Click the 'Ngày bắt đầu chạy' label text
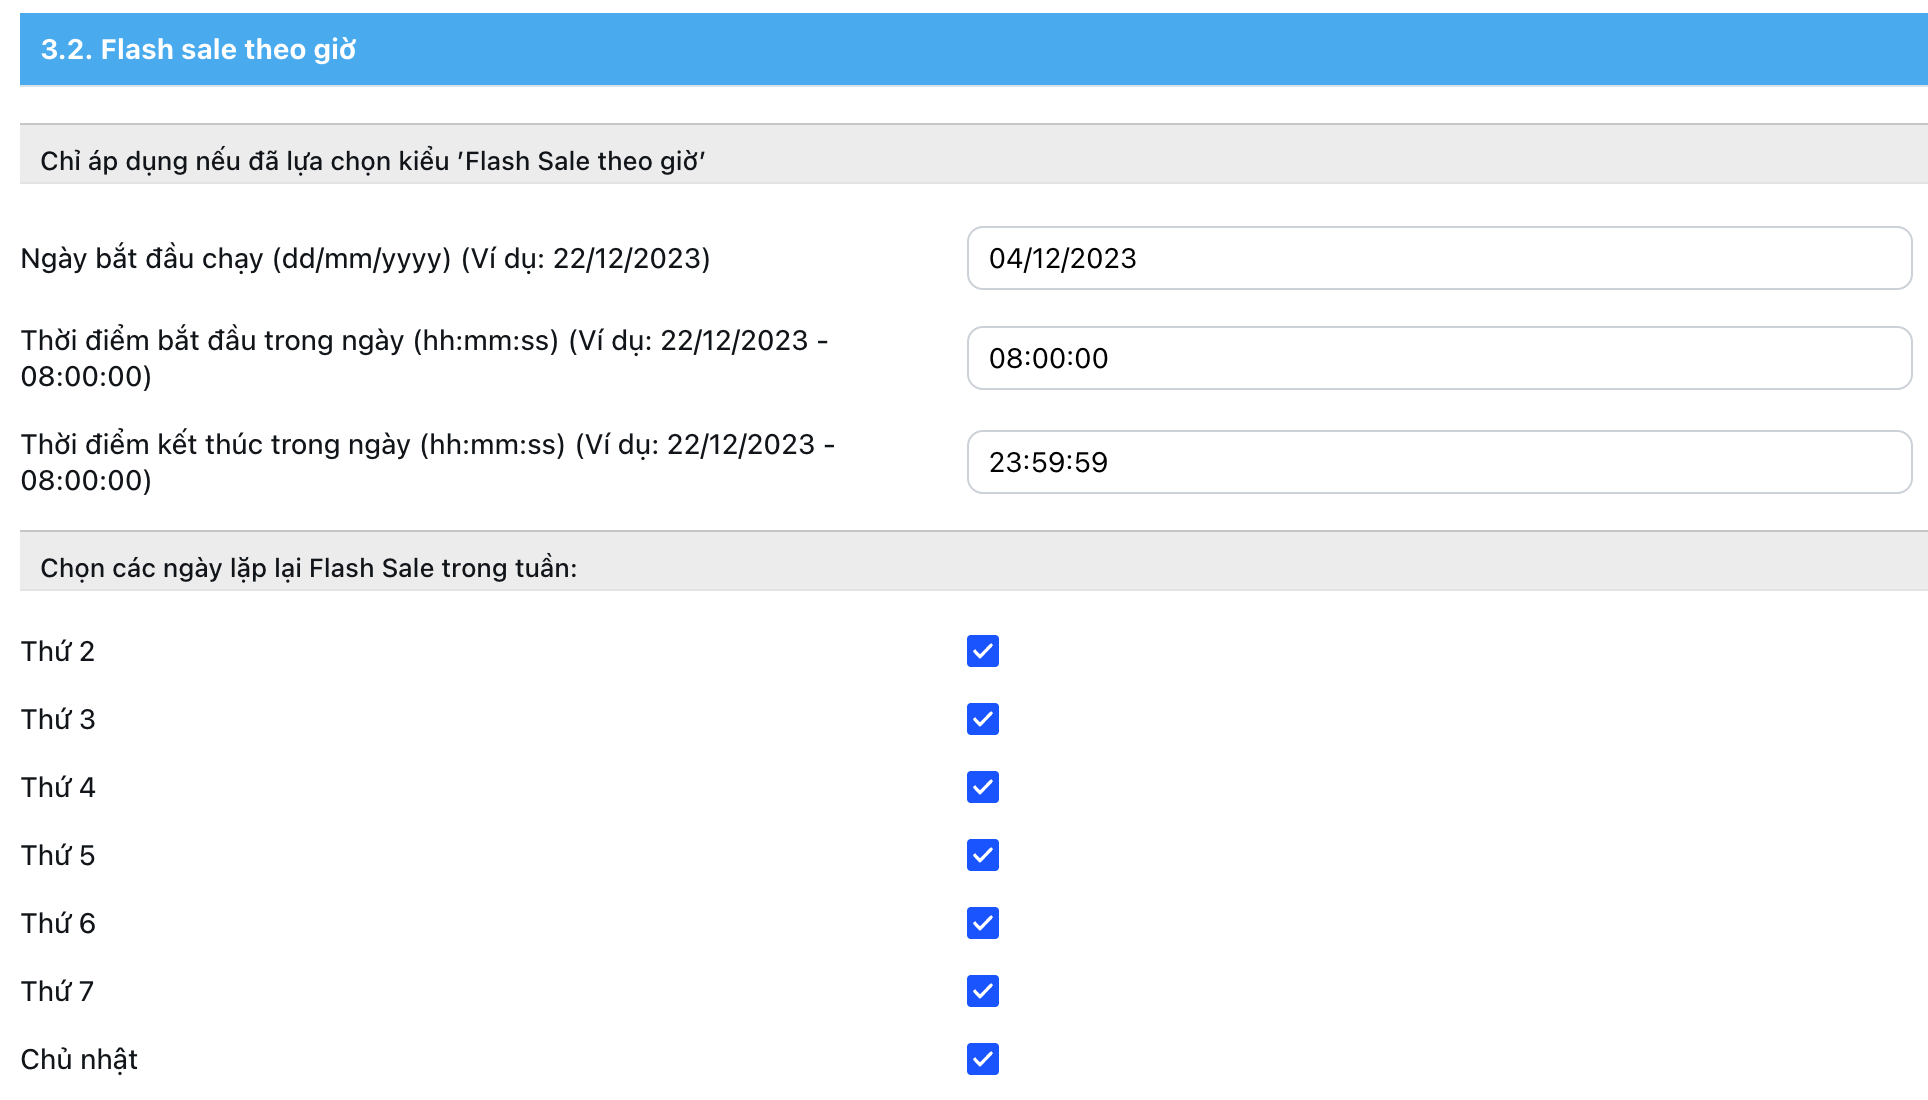The width and height of the screenshot is (1928, 1100). (365, 258)
